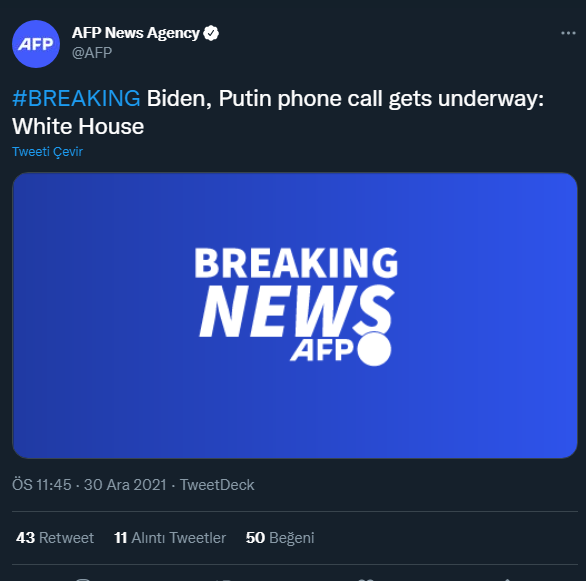Open the @AFP handle link
The width and height of the screenshot is (586, 581).
[x=92, y=53]
